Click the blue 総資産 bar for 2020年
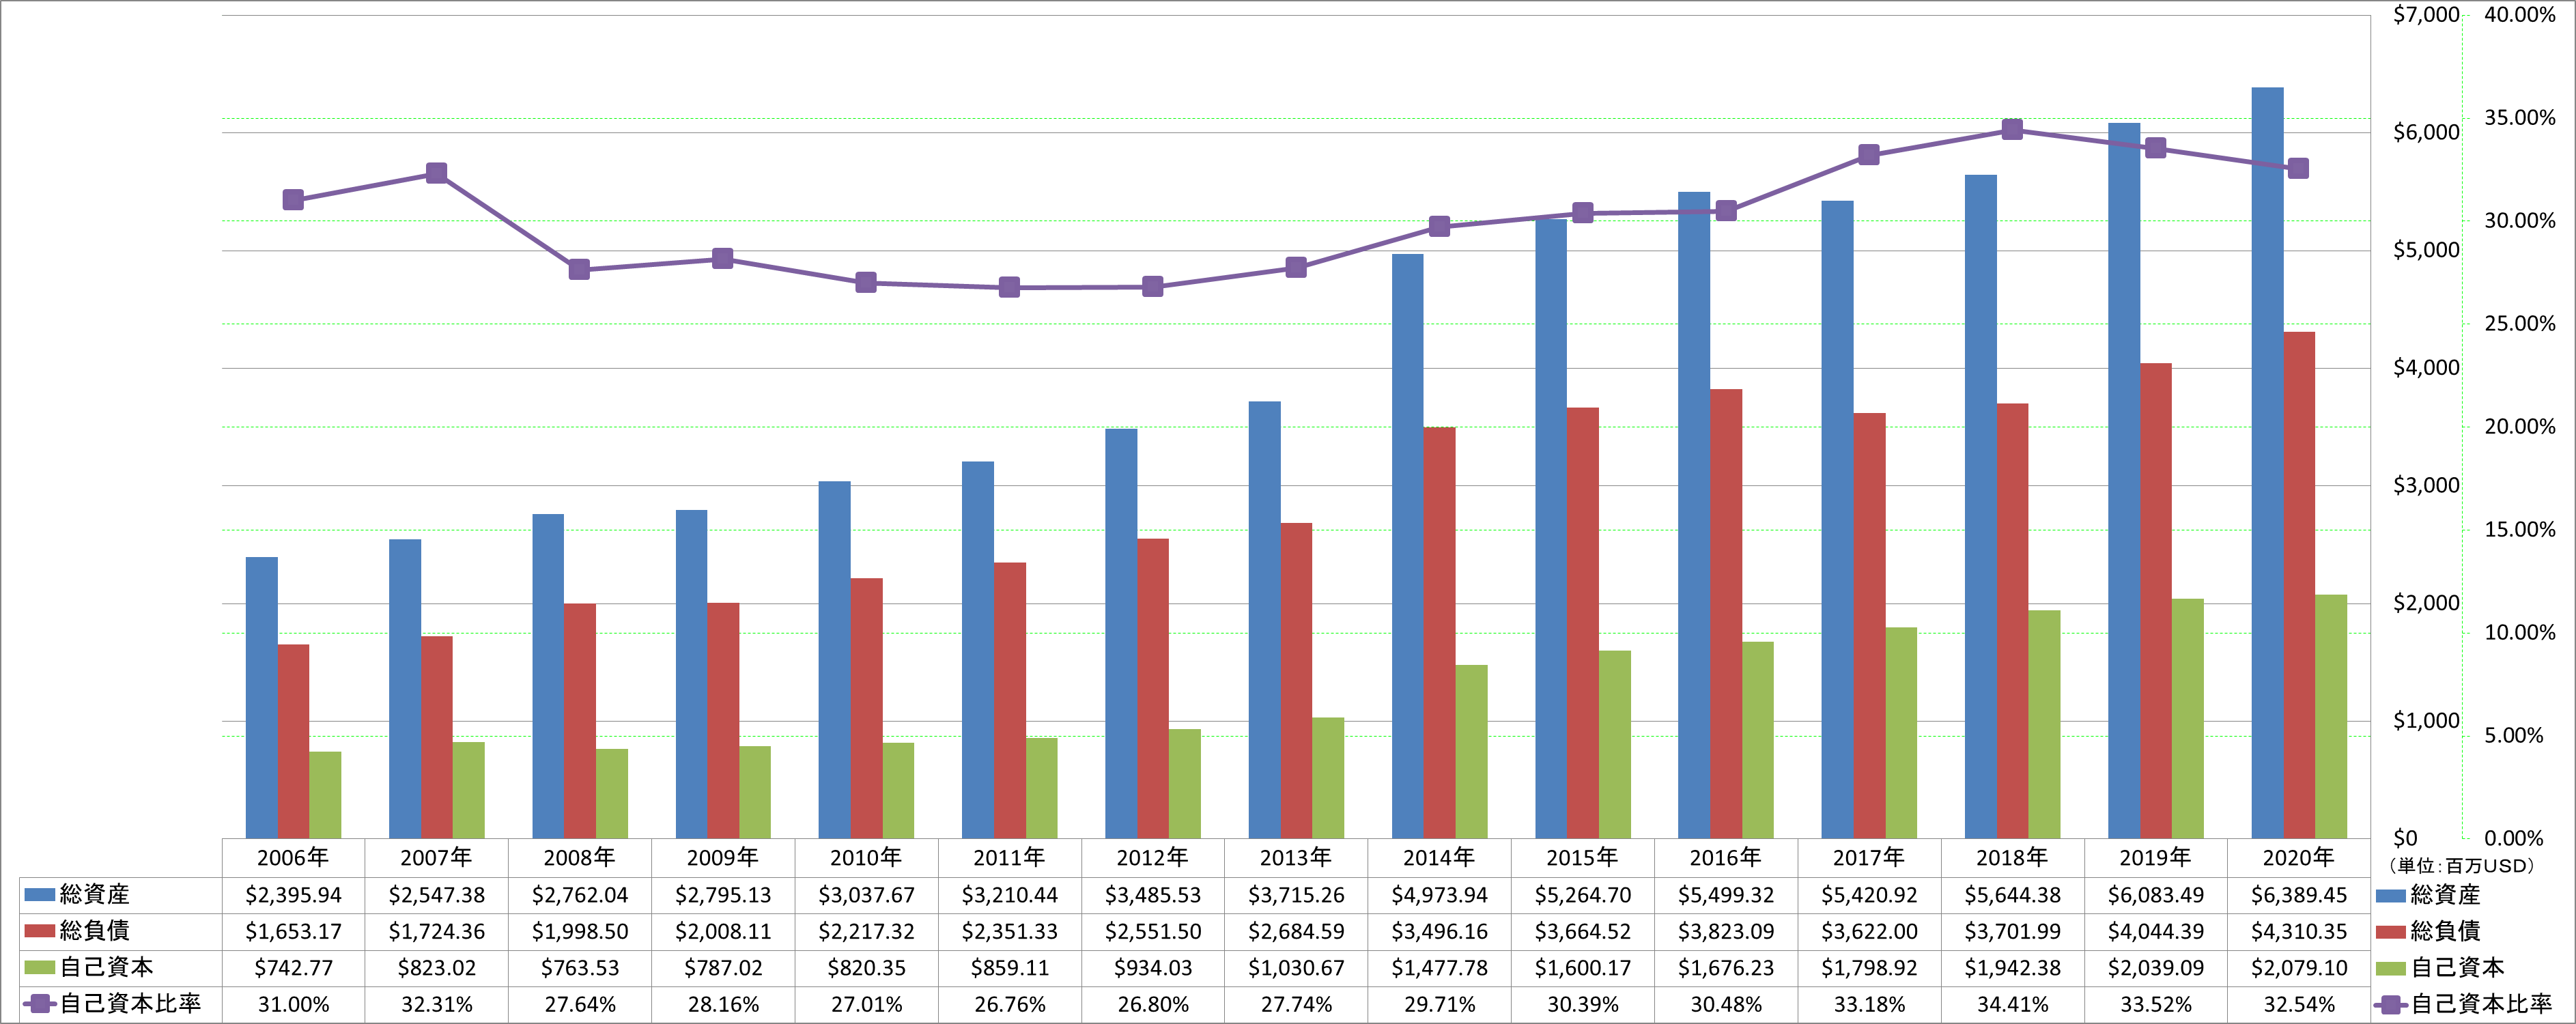Screen dimensions: 2576x1024 tap(2267, 463)
